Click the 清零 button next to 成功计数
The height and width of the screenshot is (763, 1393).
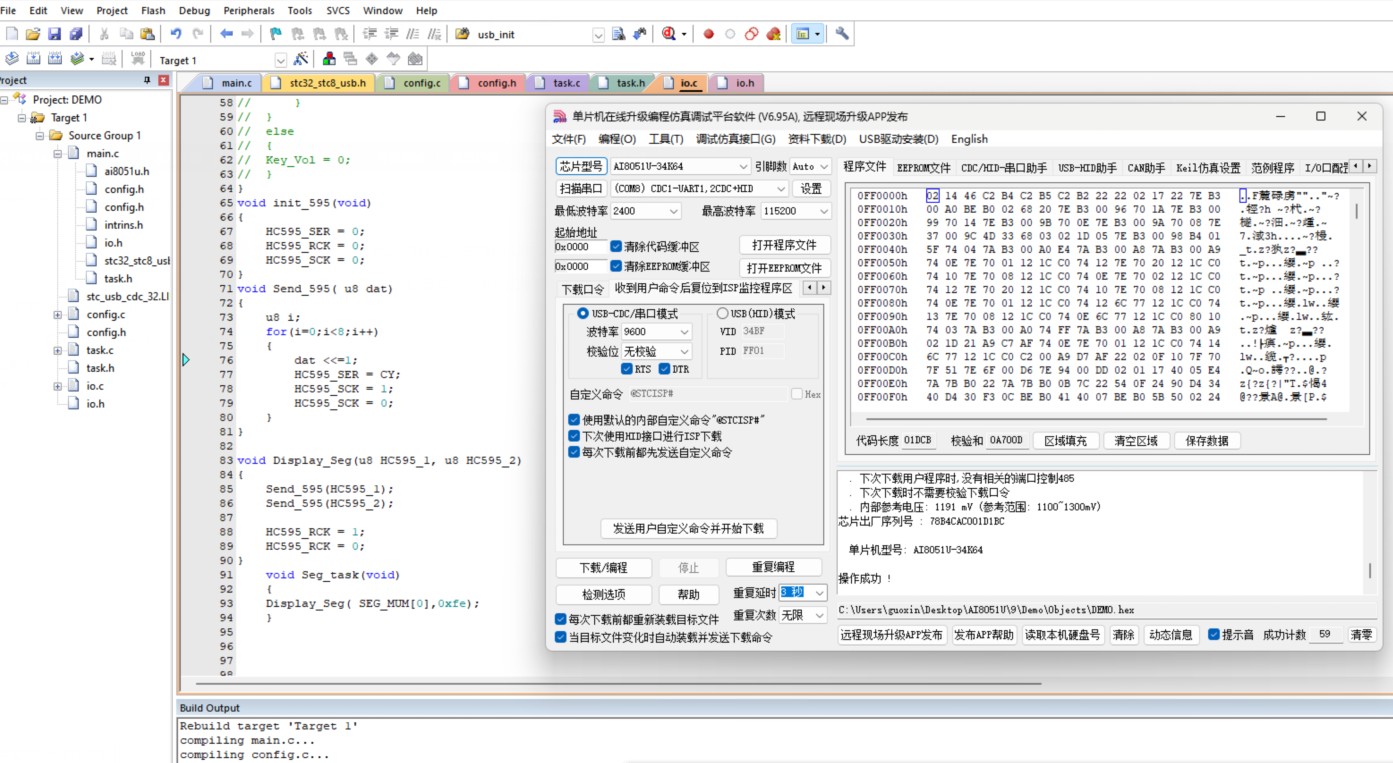click(1361, 635)
